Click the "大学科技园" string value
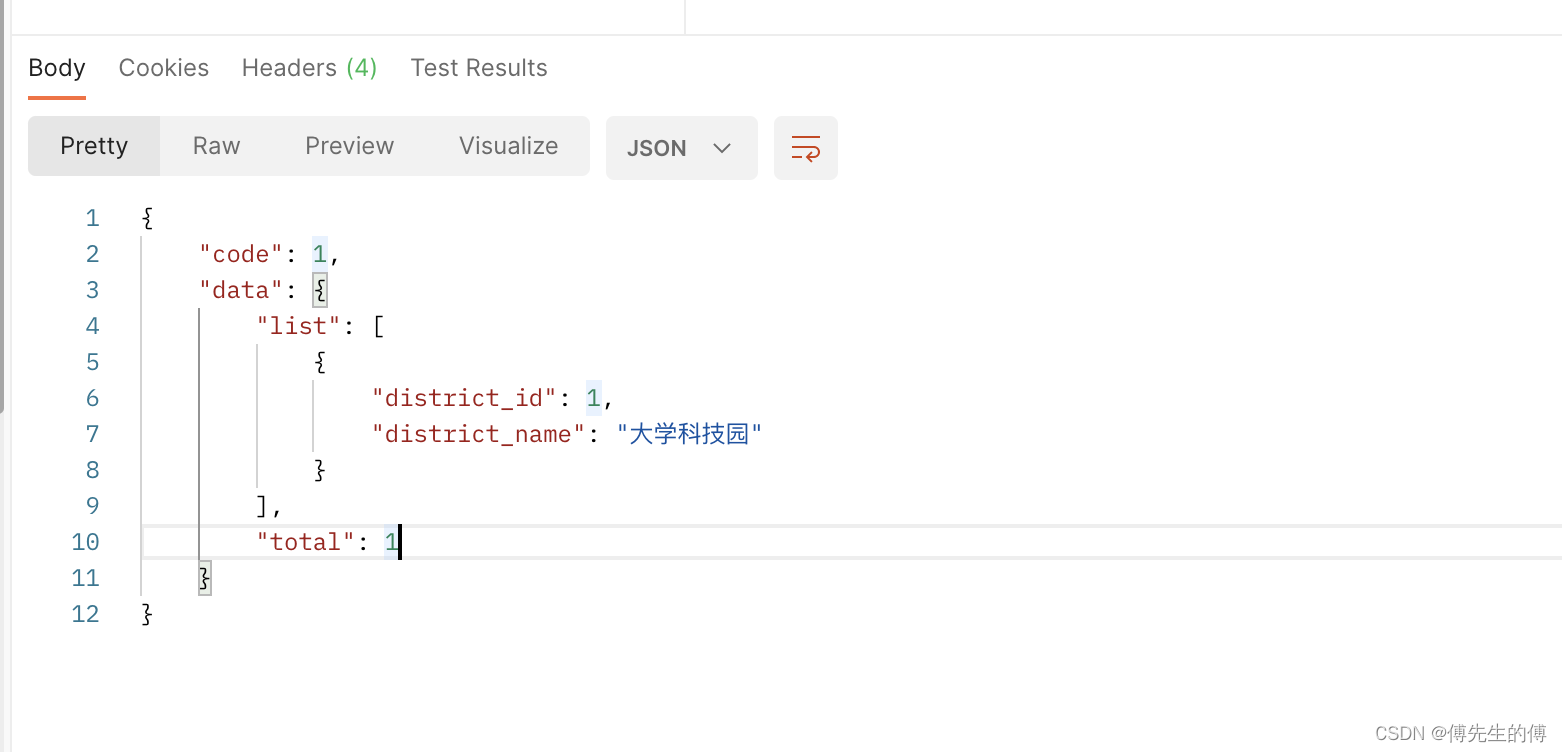Viewport: 1562px width, 752px height. pyautogui.click(x=690, y=434)
